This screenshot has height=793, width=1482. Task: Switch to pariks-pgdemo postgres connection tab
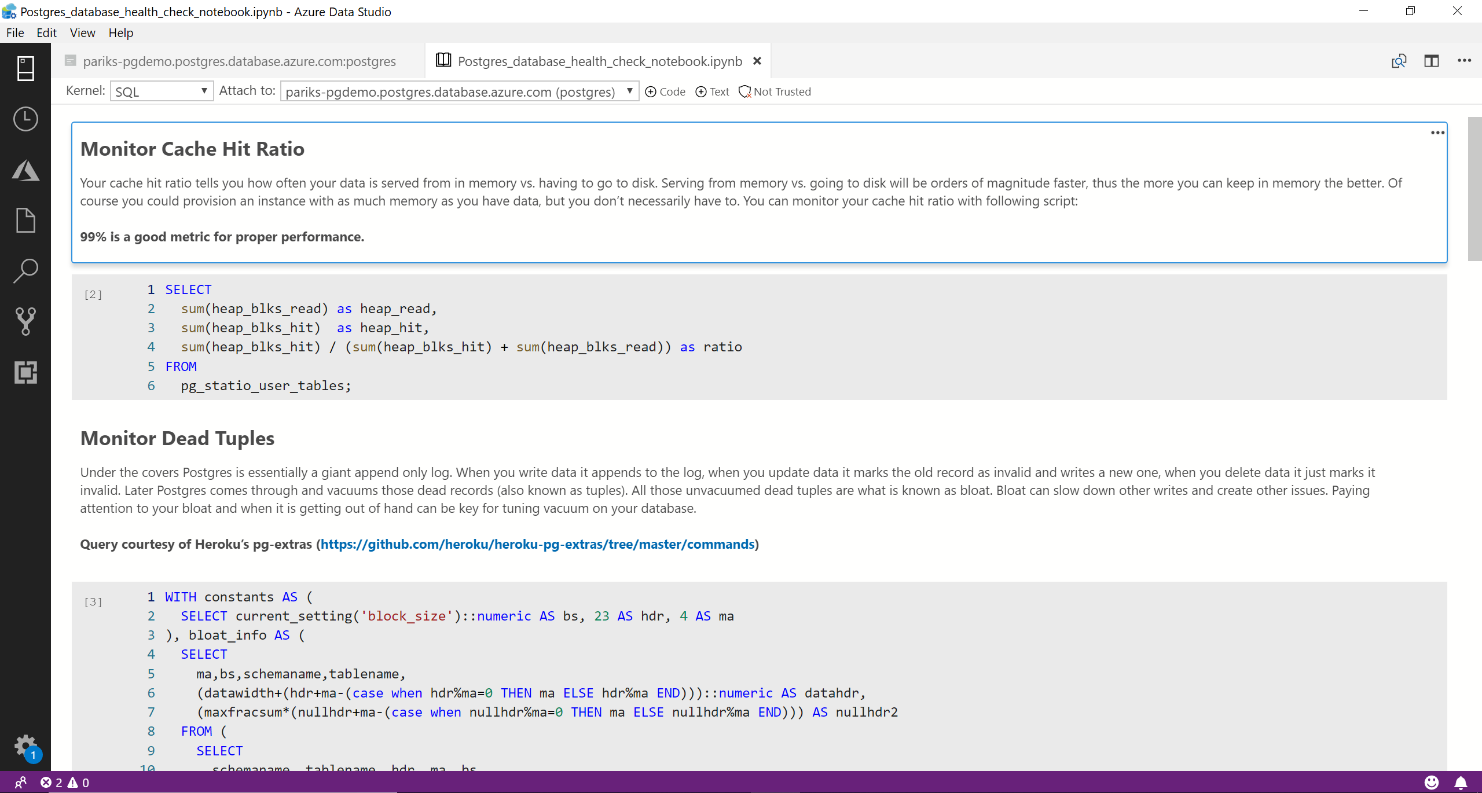[x=240, y=61]
